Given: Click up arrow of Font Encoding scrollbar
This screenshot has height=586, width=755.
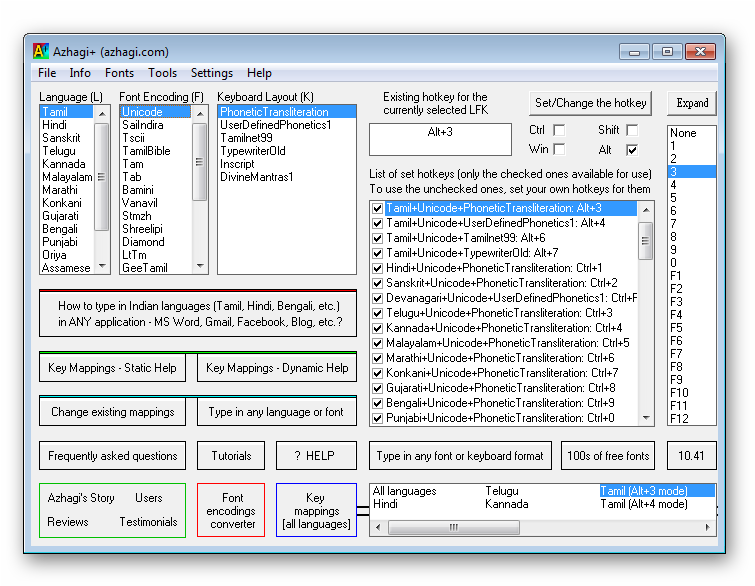Looking at the screenshot, I should 200,114.
